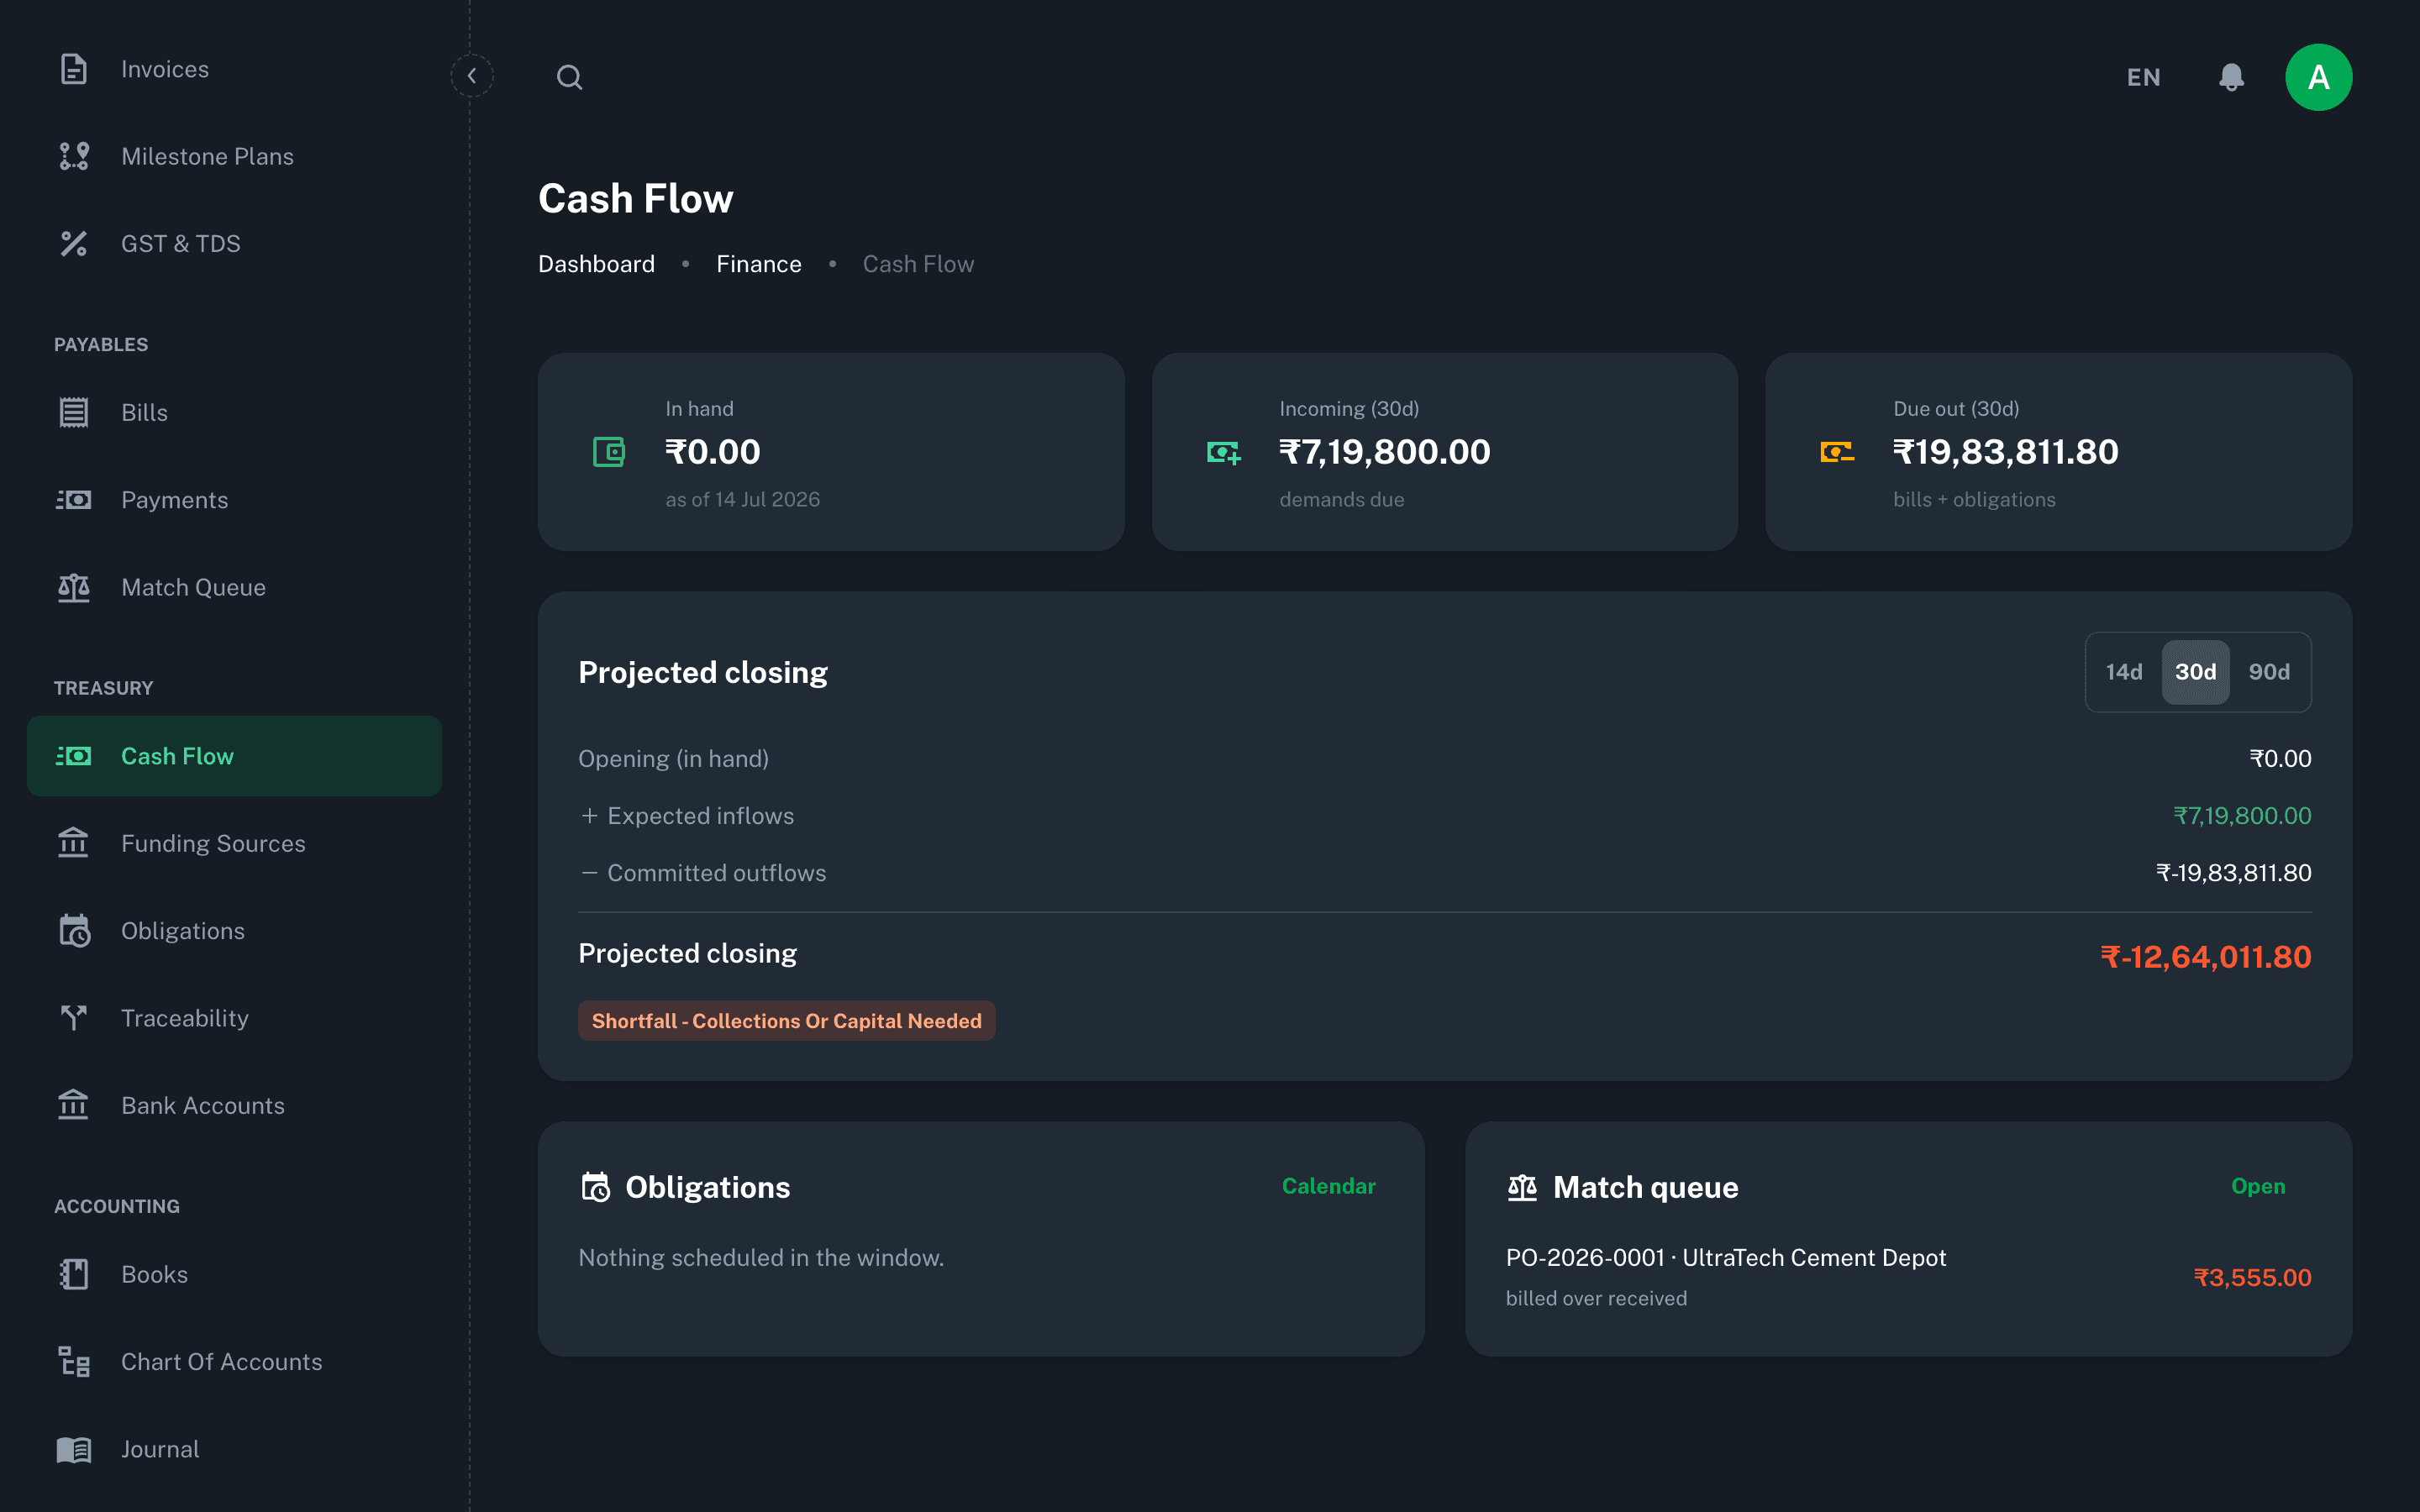The height and width of the screenshot is (1512, 2420).
Task: Open GST & TDS section
Action: pyautogui.click(x=234, y=243)
